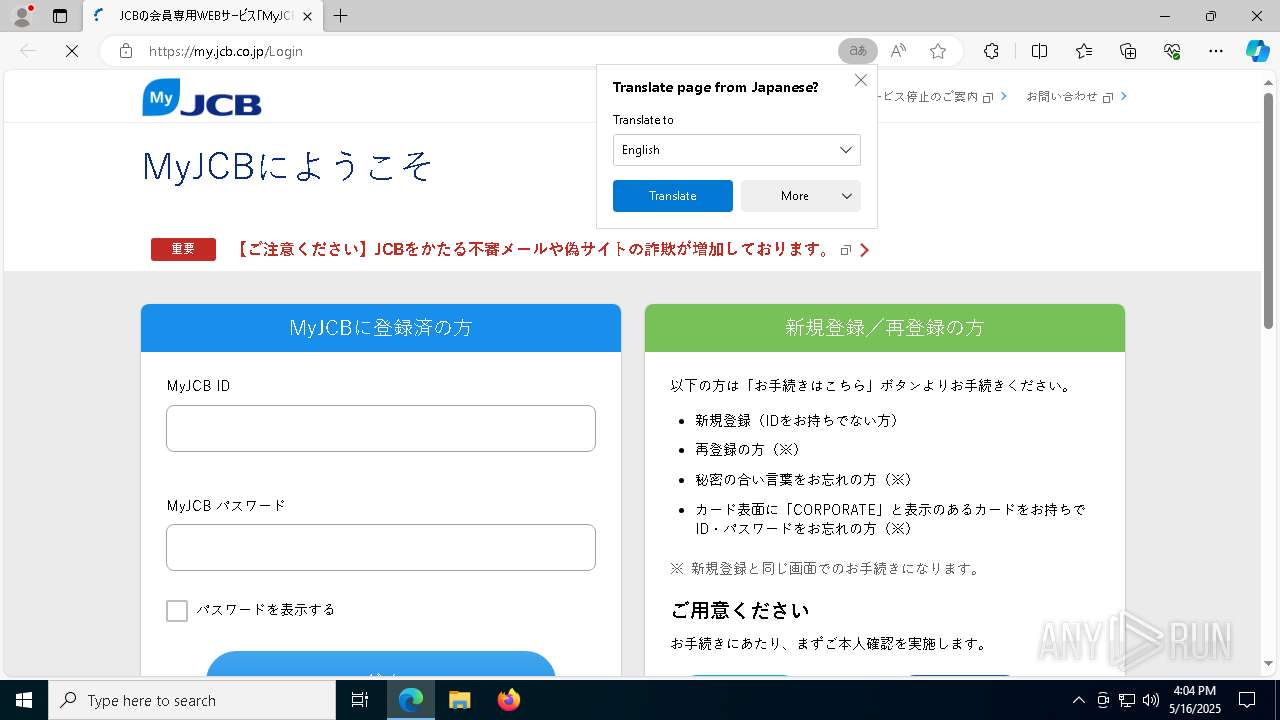View site information lock icon
The height and width of the screenshot is (720, 1280).
(126, 51)
